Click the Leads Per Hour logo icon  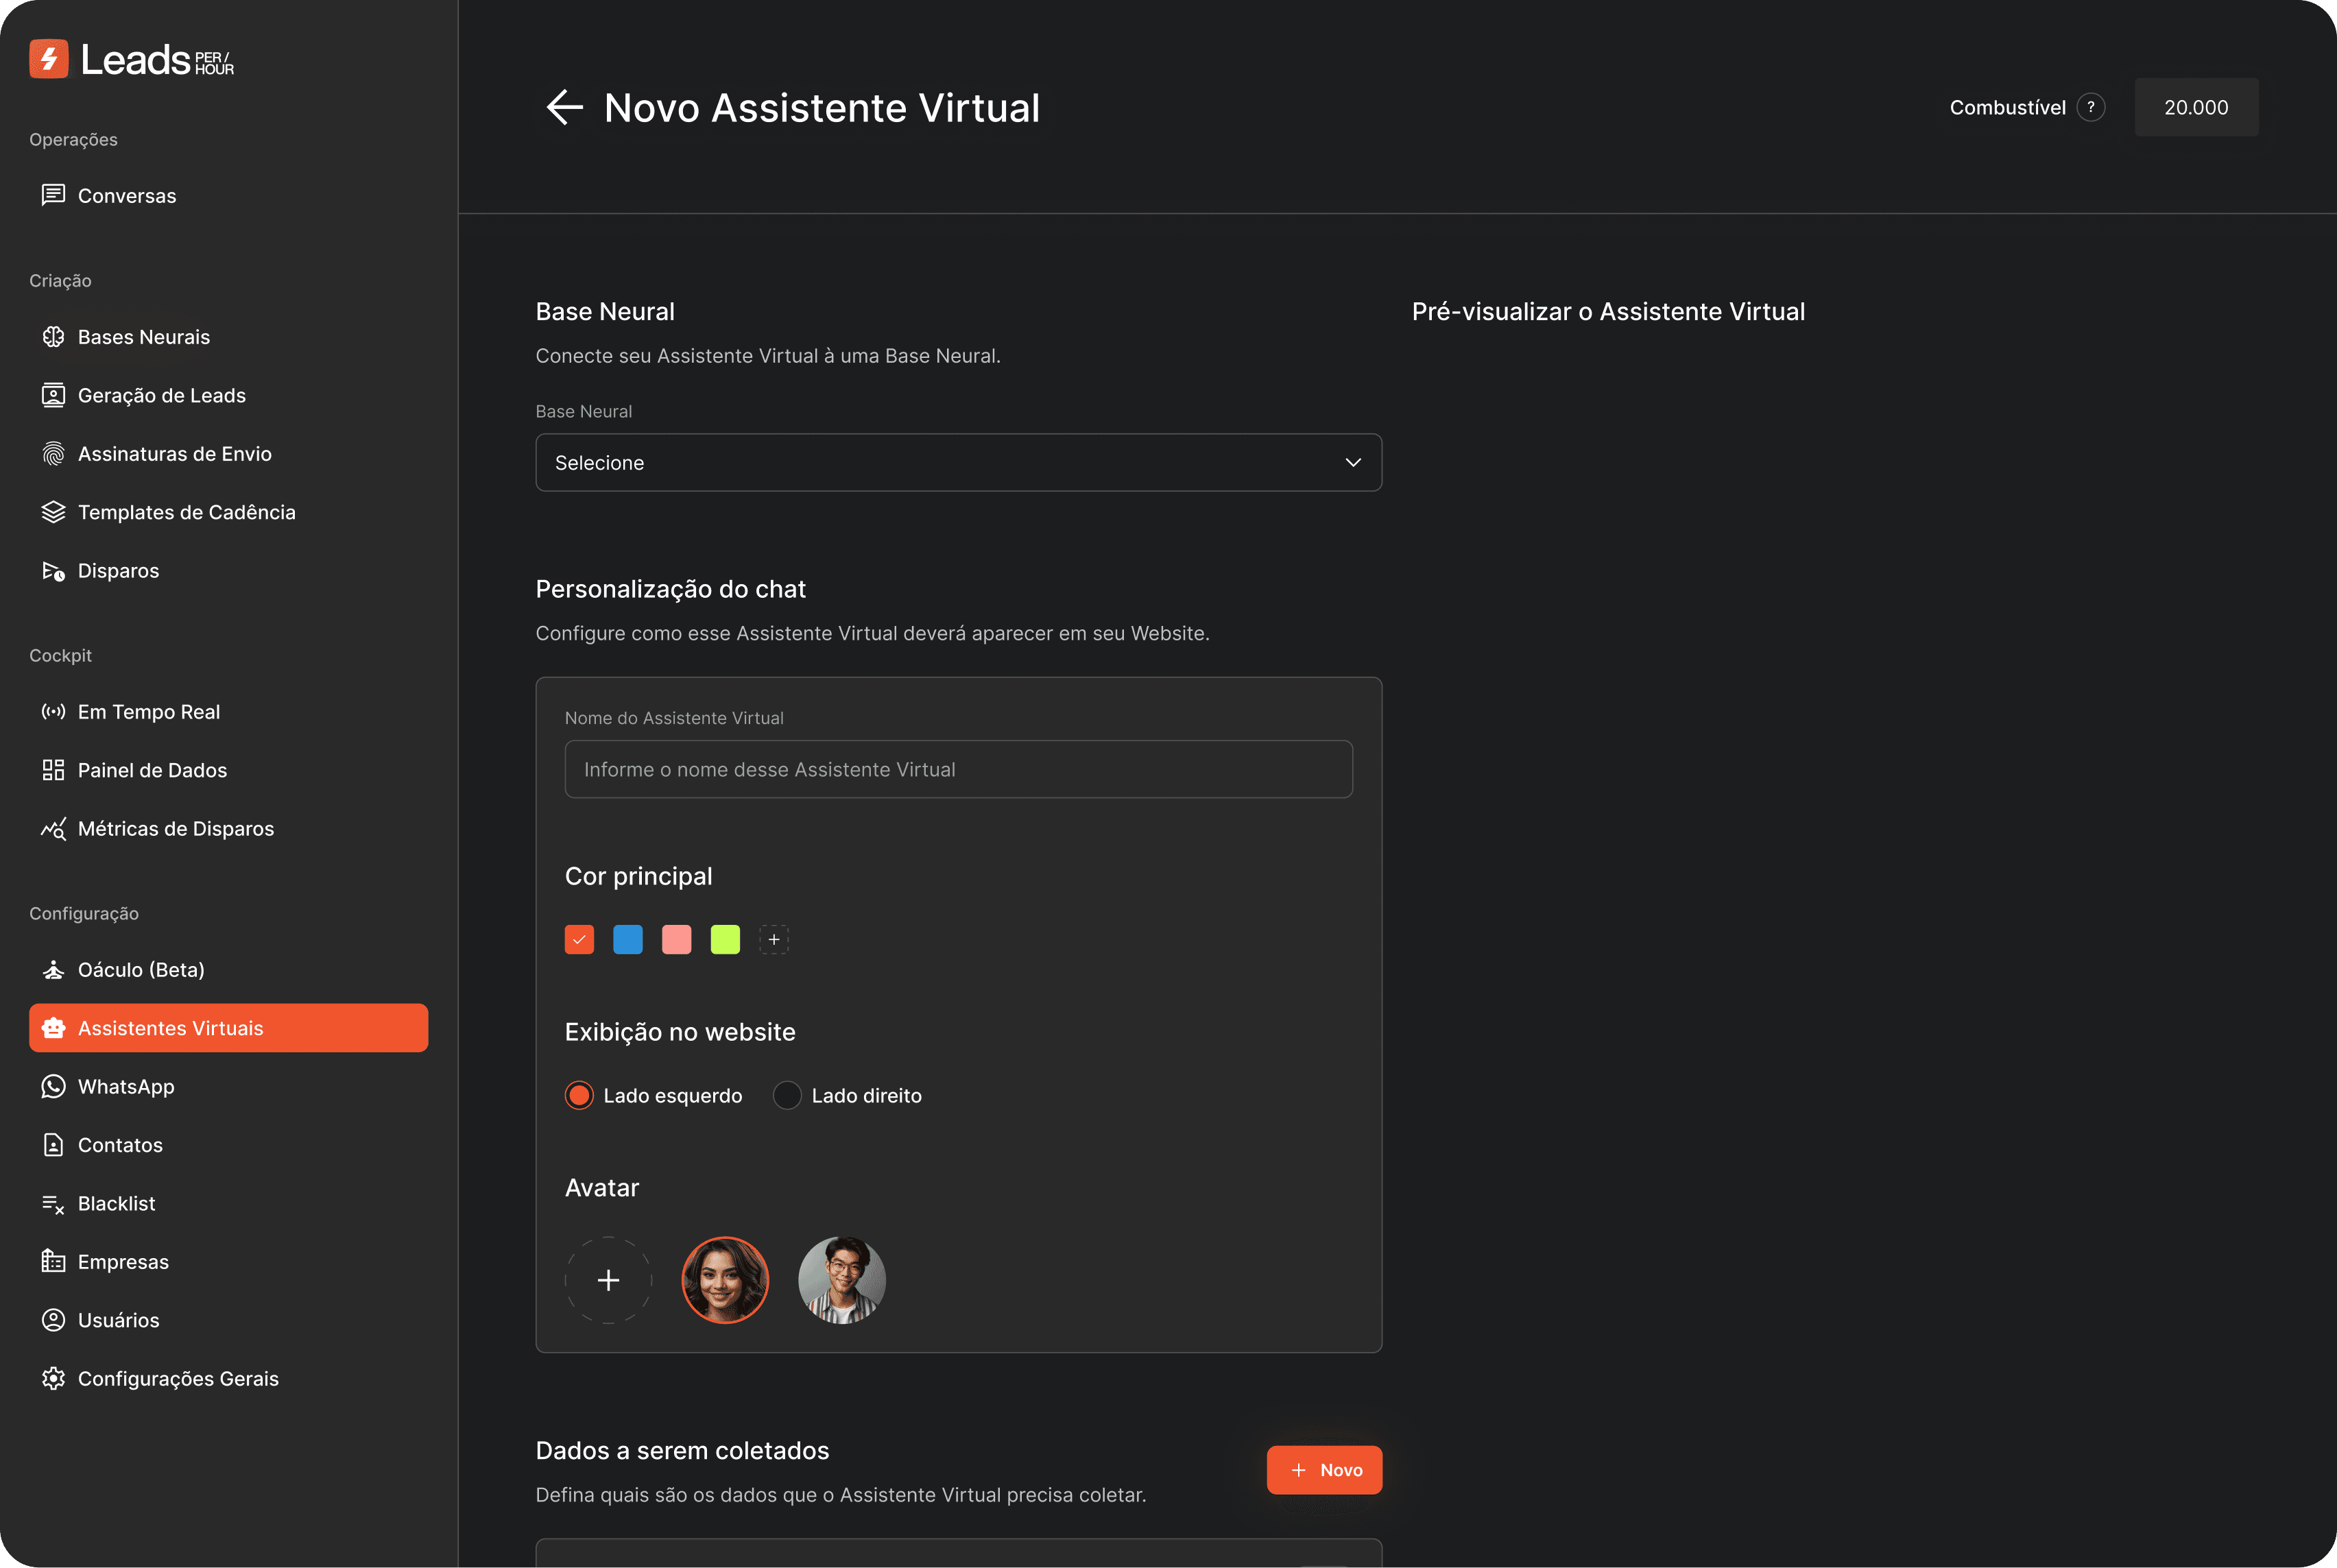click(49, 59)
